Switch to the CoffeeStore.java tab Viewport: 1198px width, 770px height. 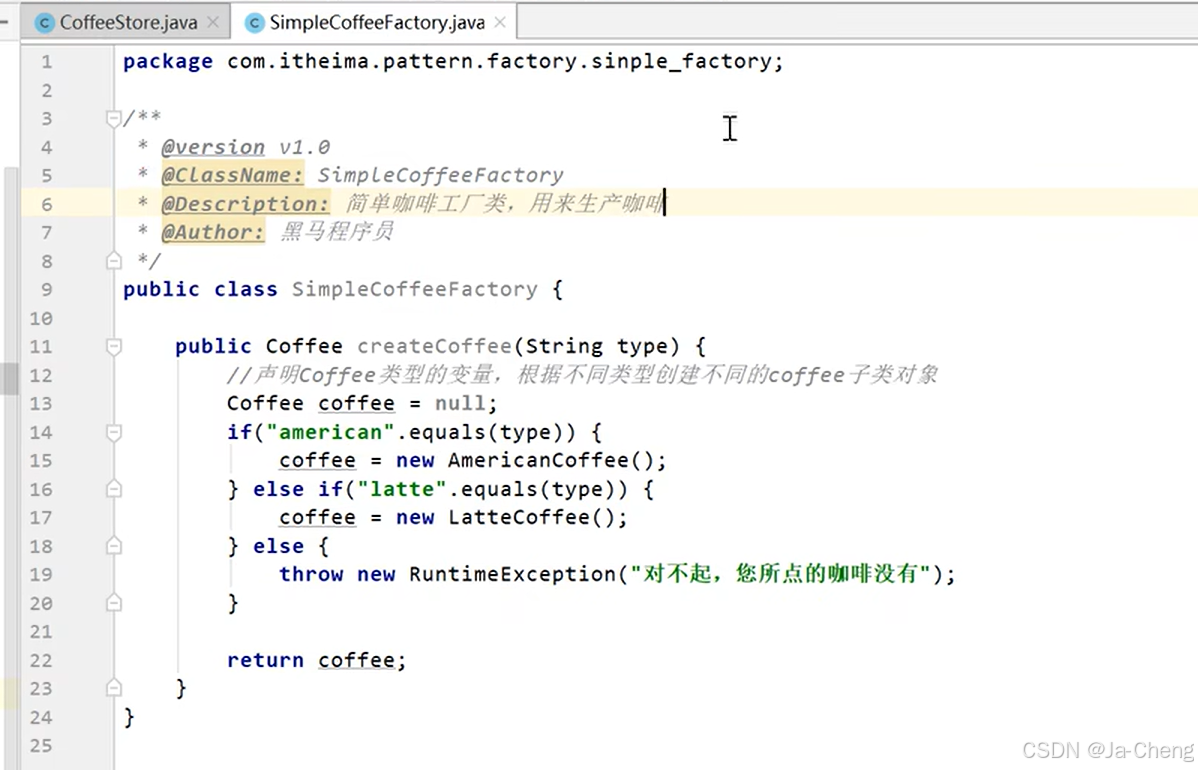(128, 23)
